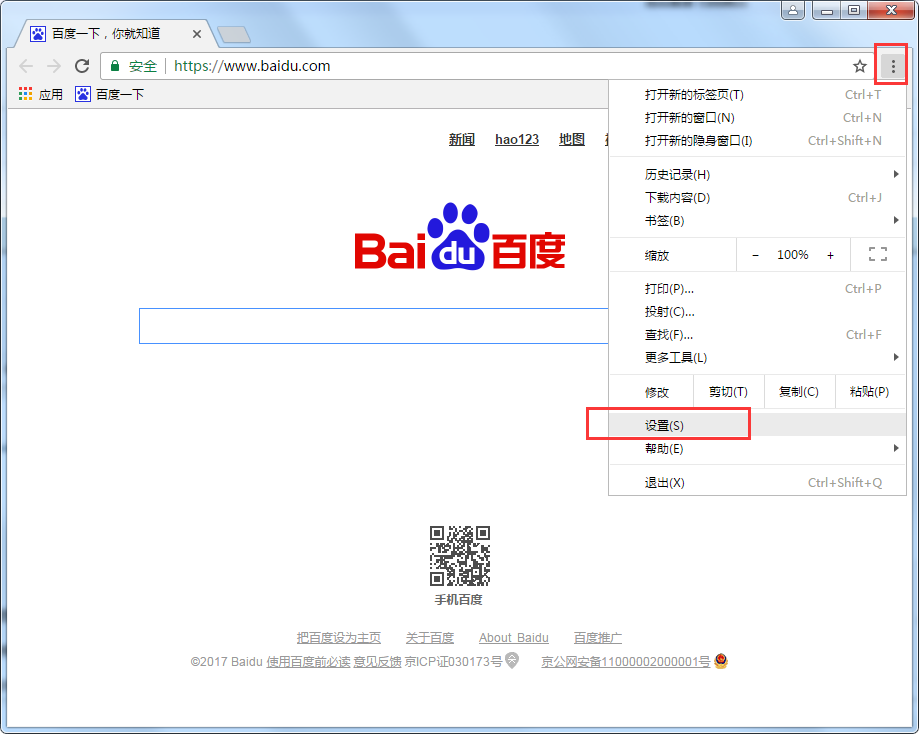Click the reload page icon

83,65
